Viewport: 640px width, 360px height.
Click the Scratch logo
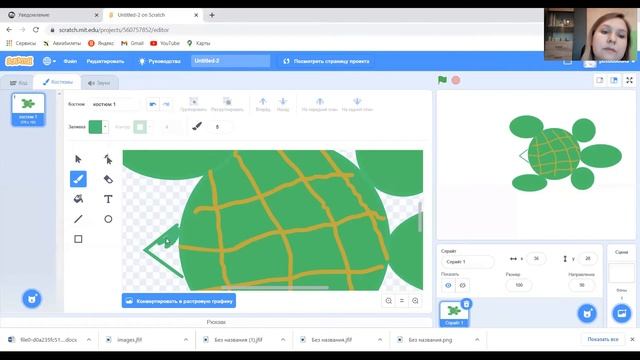point(19,61)
